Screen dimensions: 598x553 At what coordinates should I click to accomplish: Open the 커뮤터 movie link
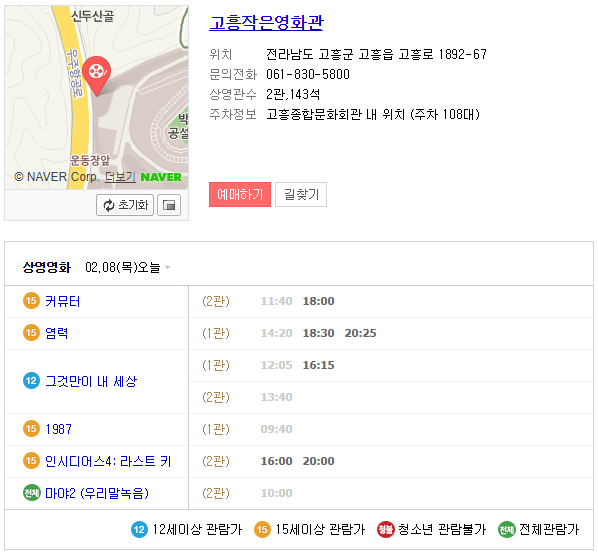tap(63, 301)
